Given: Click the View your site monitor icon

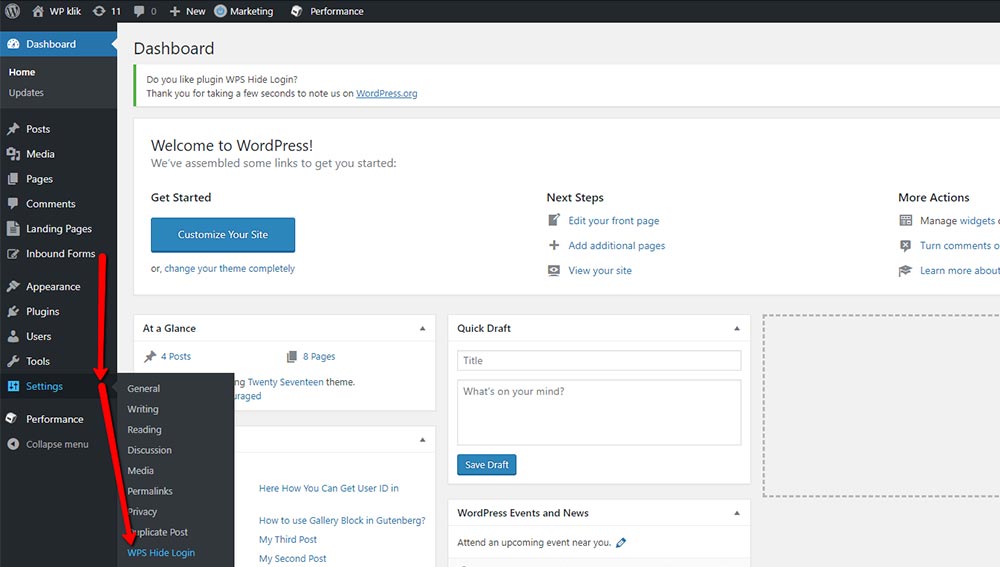Looking at the screenshot, I should 554,270.
